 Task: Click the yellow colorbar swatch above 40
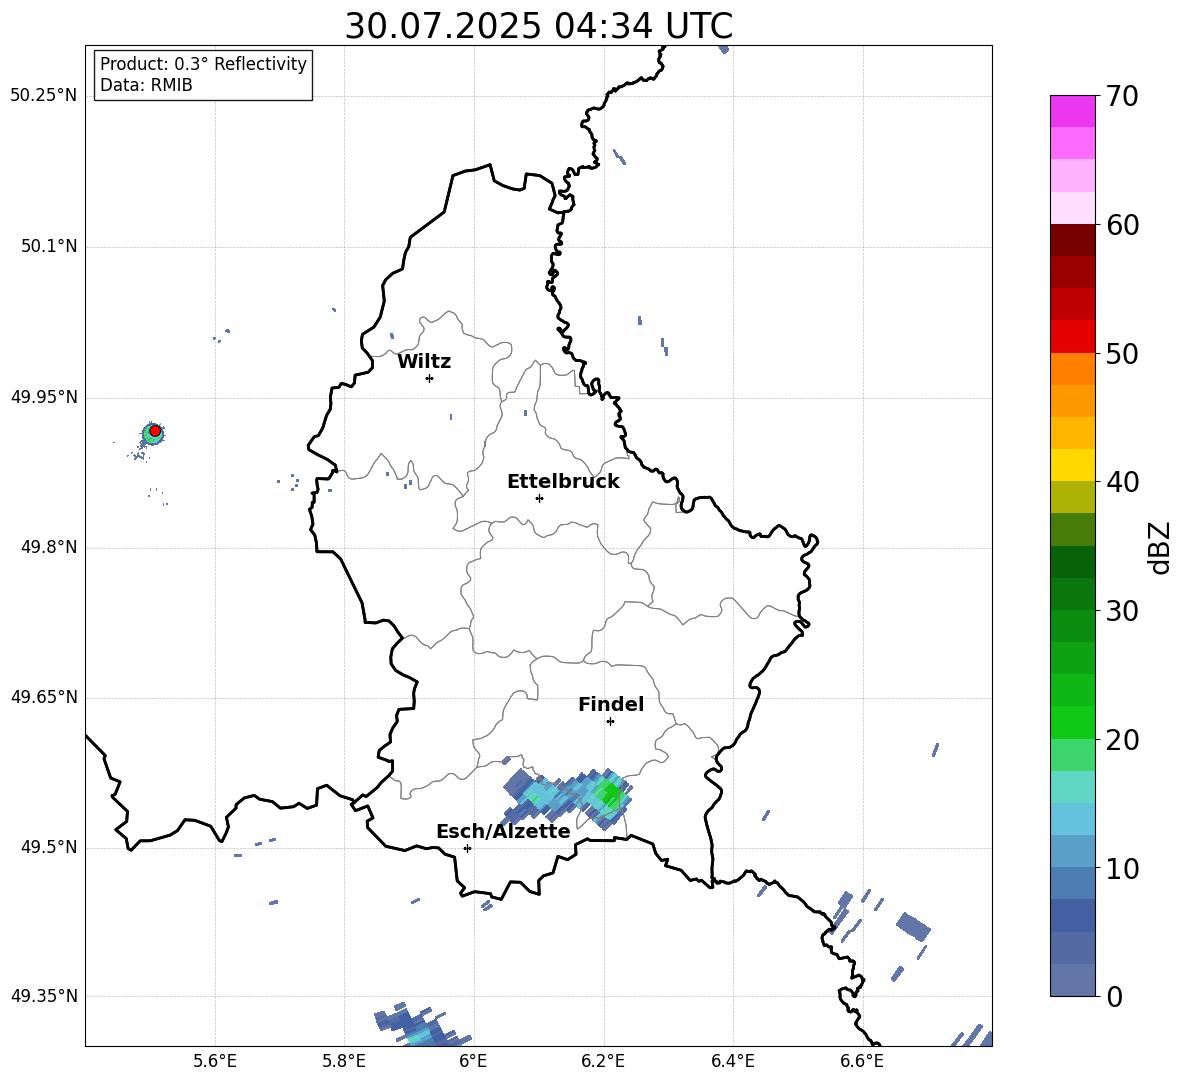click(1072, 465)
